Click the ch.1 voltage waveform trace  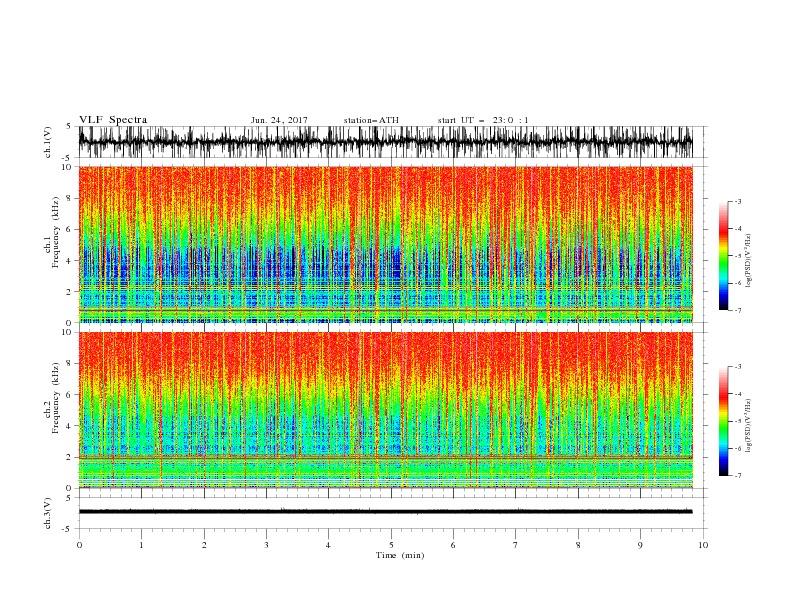point(385,142)
